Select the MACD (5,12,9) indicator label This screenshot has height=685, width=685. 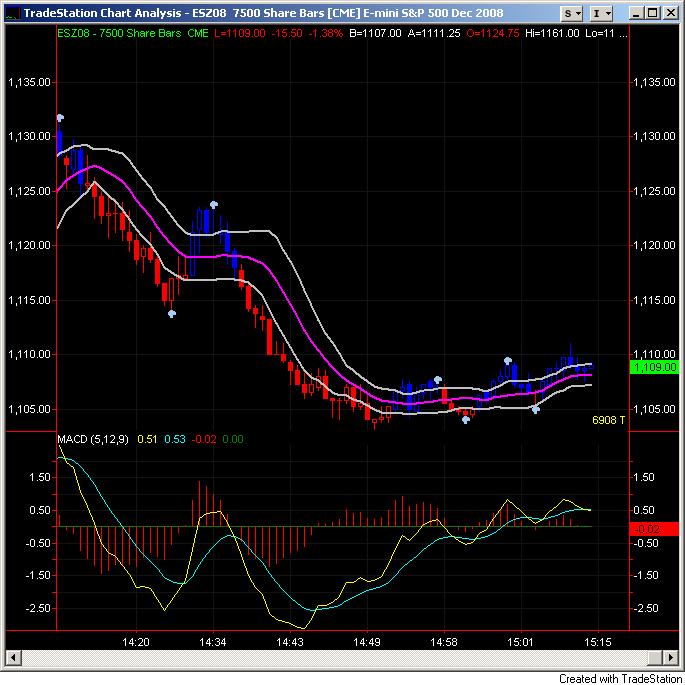tap(93, 439)
